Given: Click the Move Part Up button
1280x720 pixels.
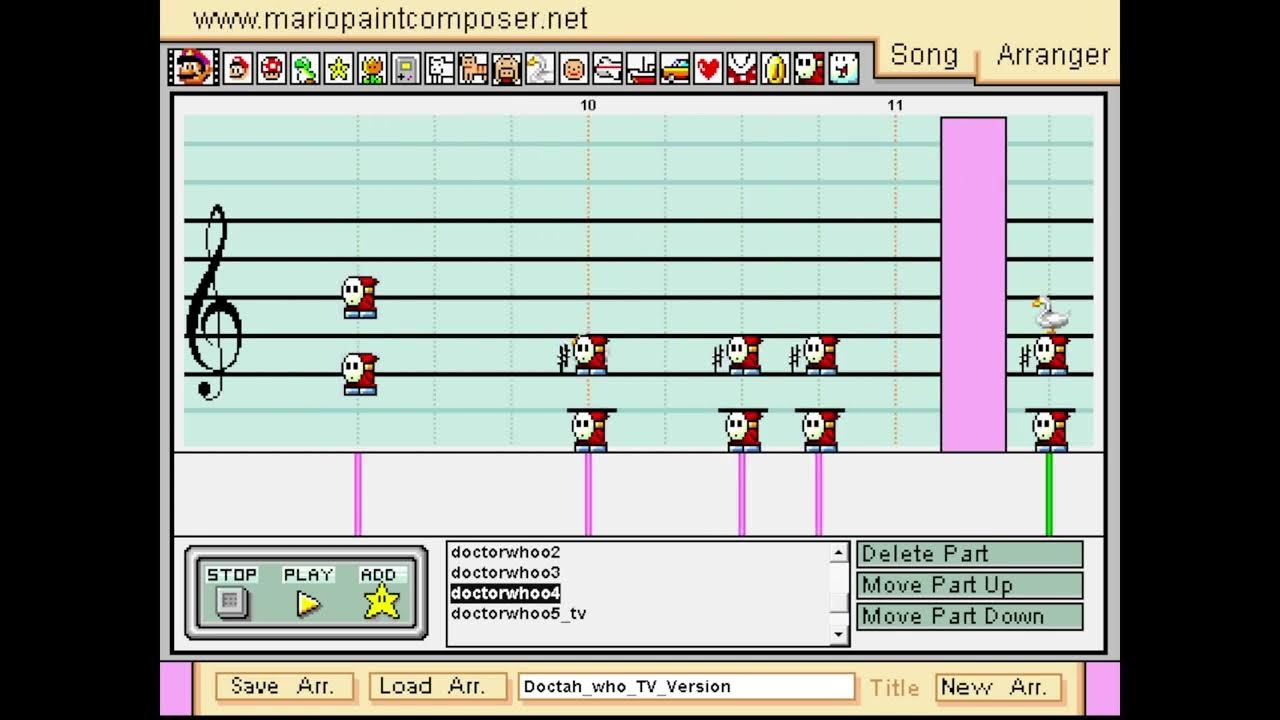Looking at the screenshot, I should point(969,585).
